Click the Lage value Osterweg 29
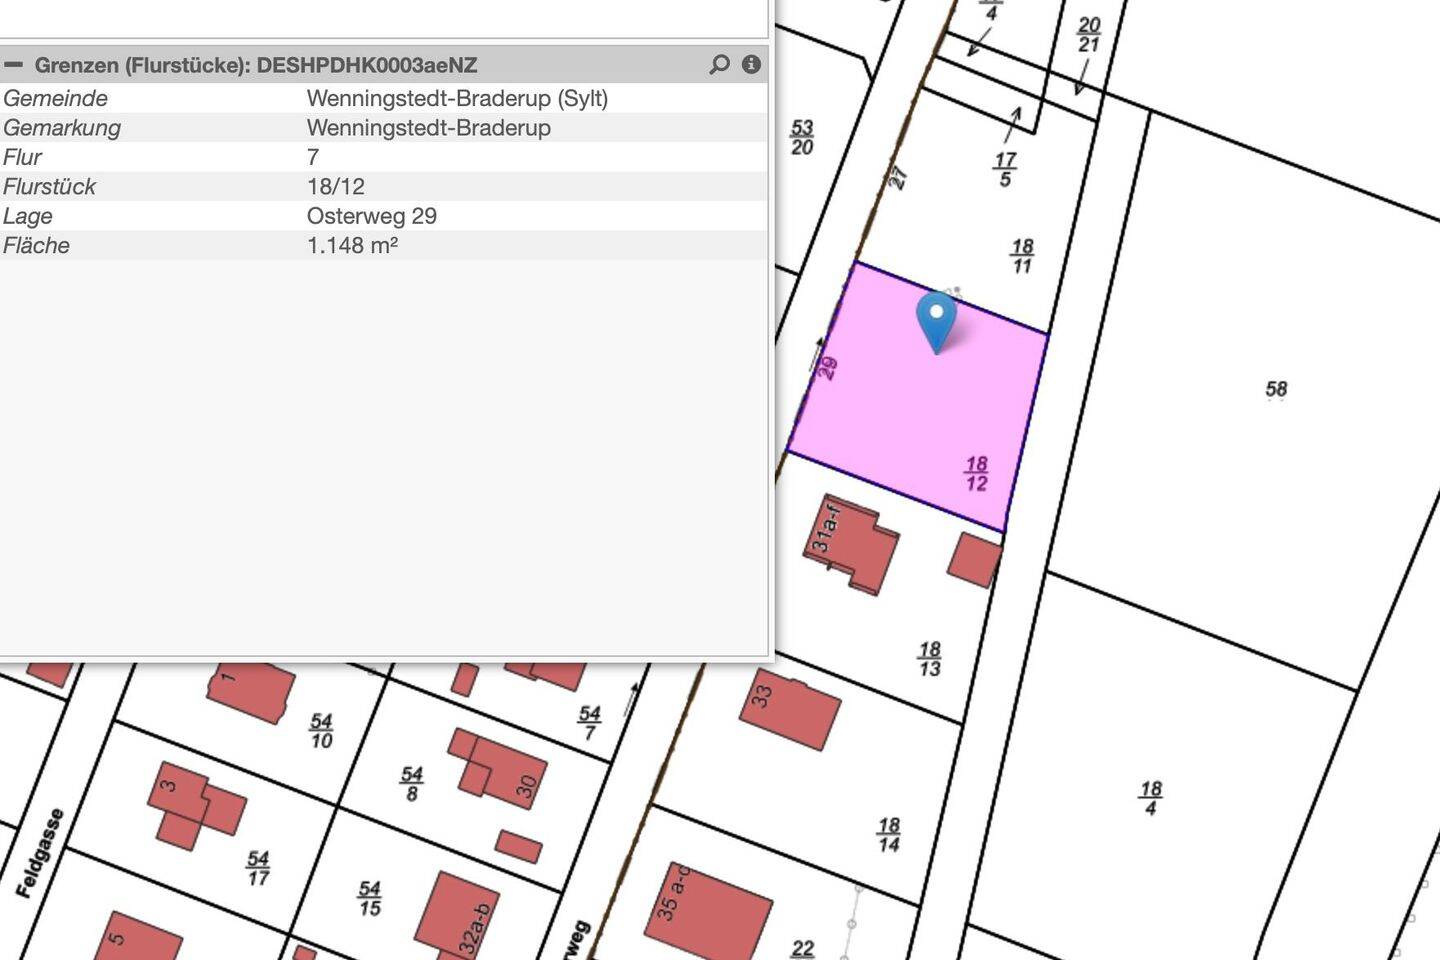The height and width of the screenshot is (960, 1440). point(371,216)
